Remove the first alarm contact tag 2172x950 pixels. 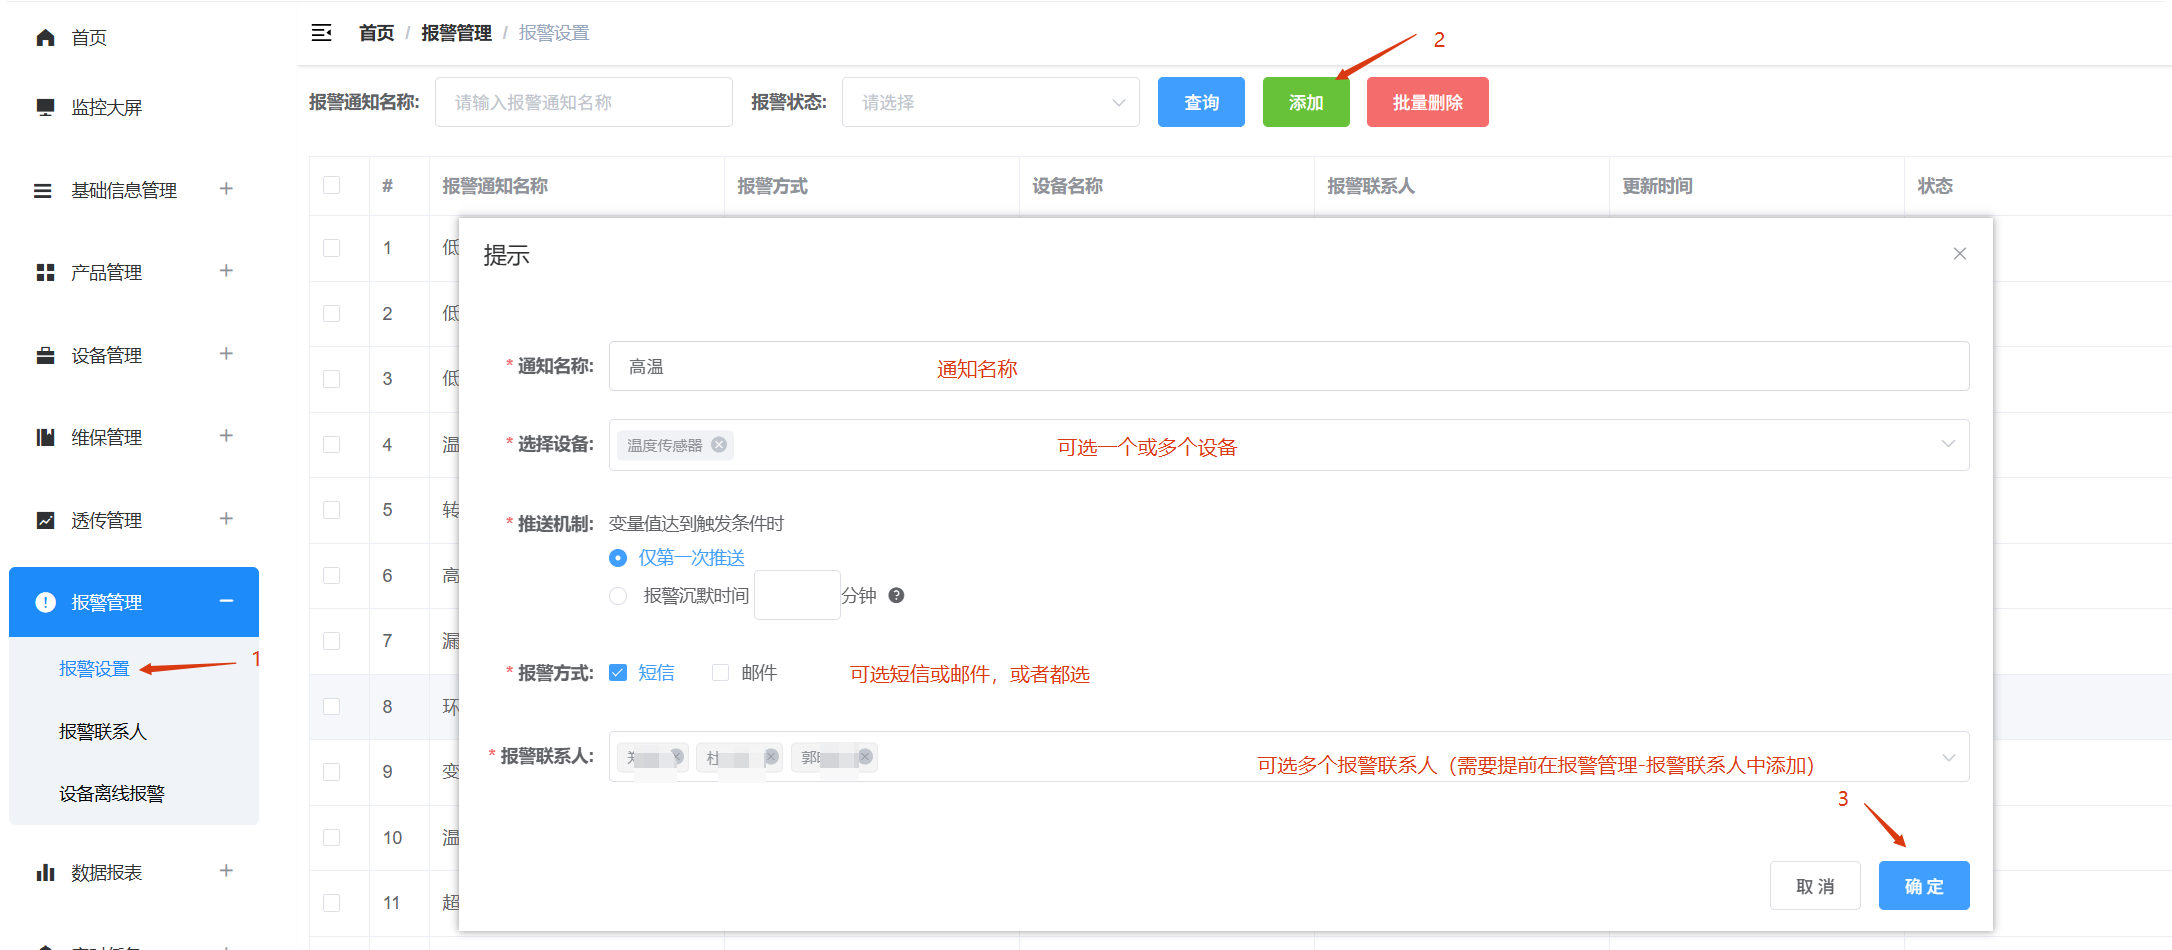tap(677, 756)
